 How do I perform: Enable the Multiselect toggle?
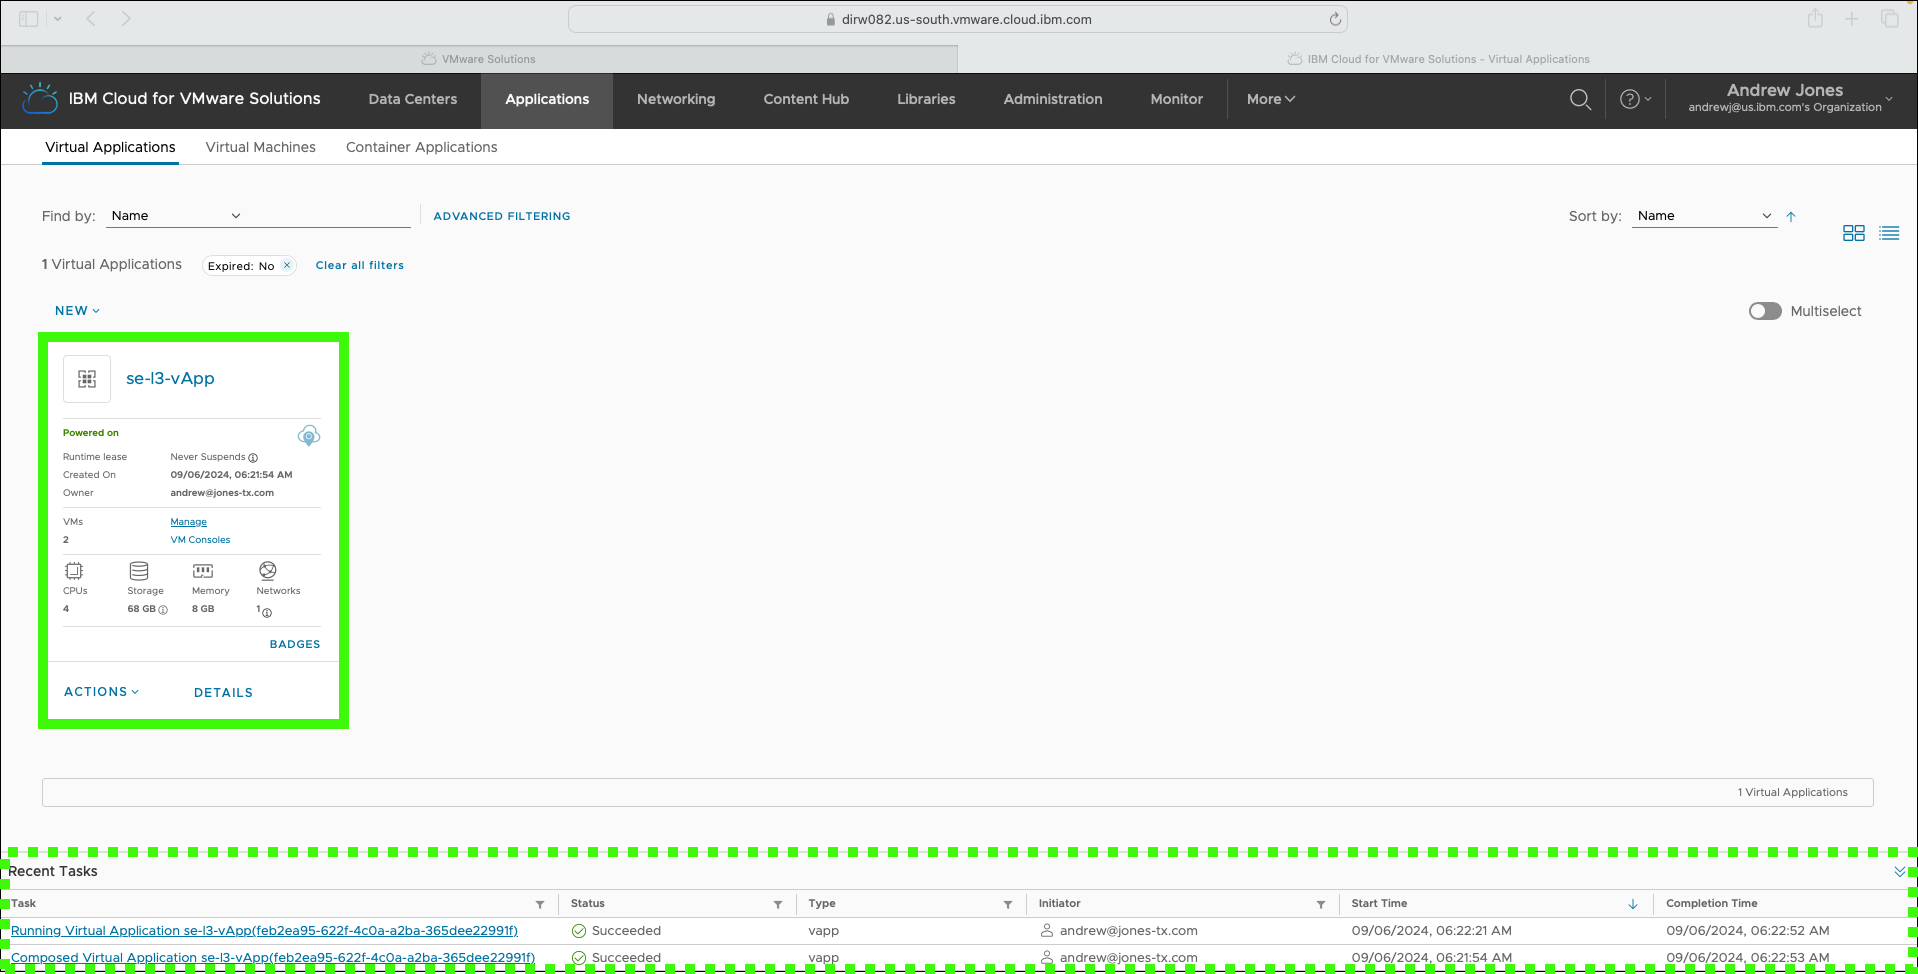click(1765, 311)
